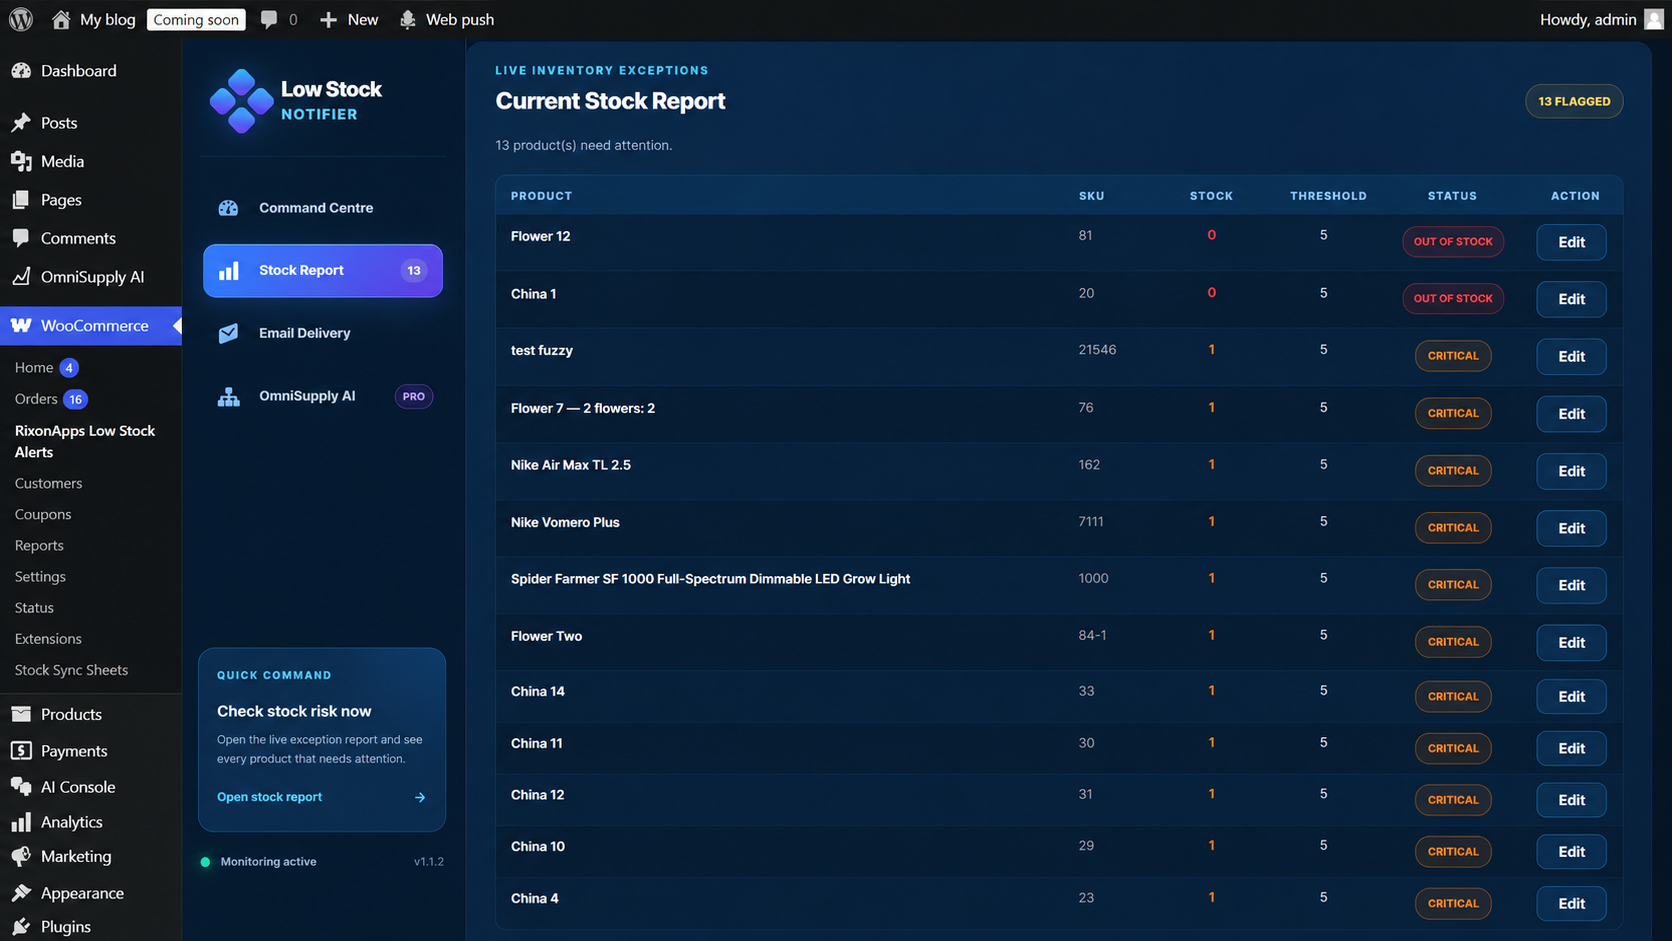The width and height of the screenshot is (1672, 941).
Task: Click the Analytics bar chart icon
Action: click(21, 822)
